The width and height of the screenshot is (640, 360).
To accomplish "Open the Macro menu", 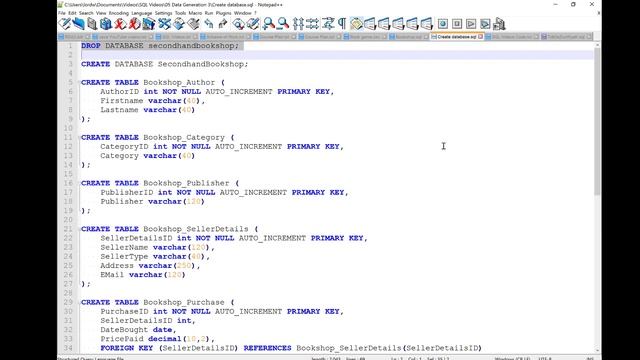I will pos(195,13).
